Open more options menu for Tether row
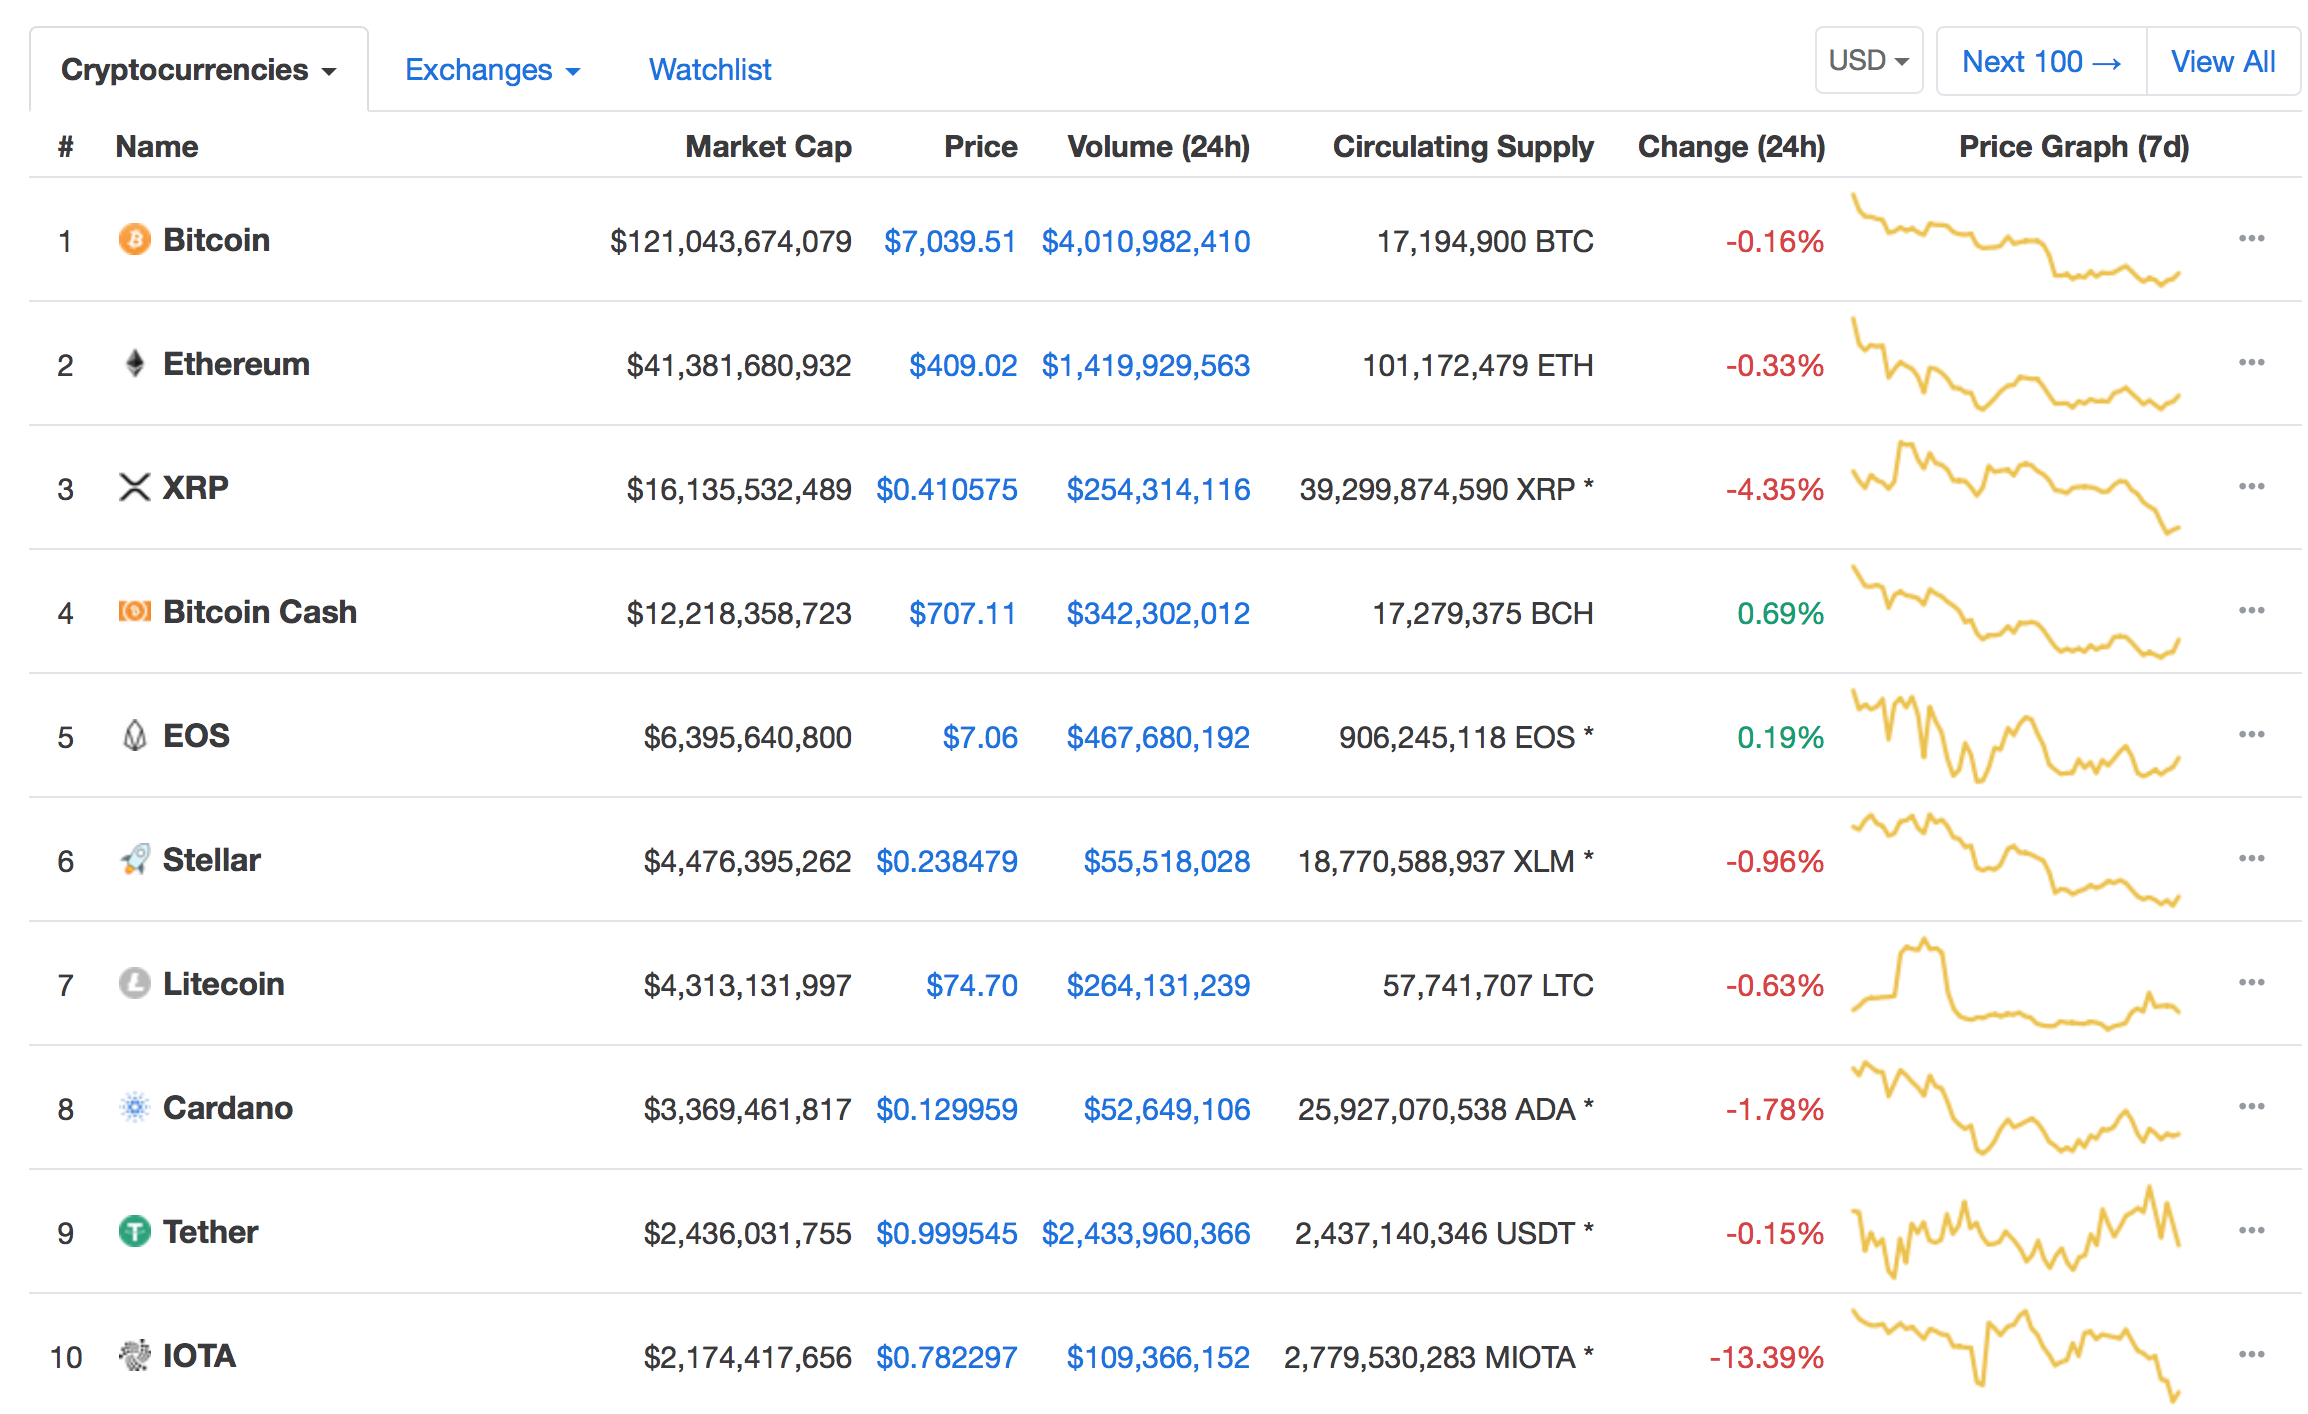 point(2251,1230)
